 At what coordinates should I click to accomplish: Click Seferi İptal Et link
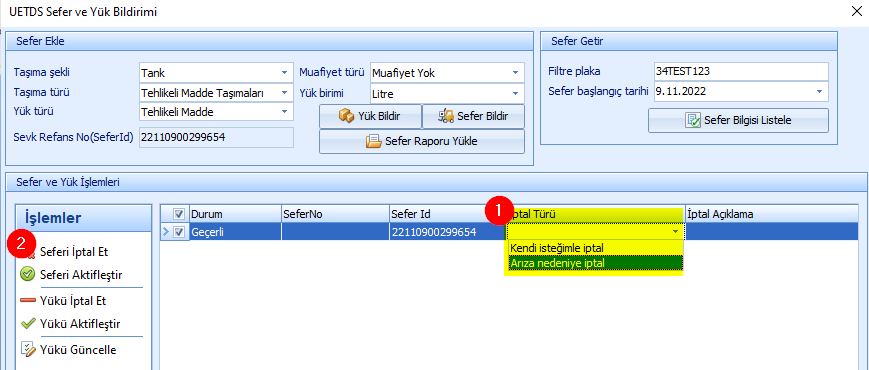point(74,251)
